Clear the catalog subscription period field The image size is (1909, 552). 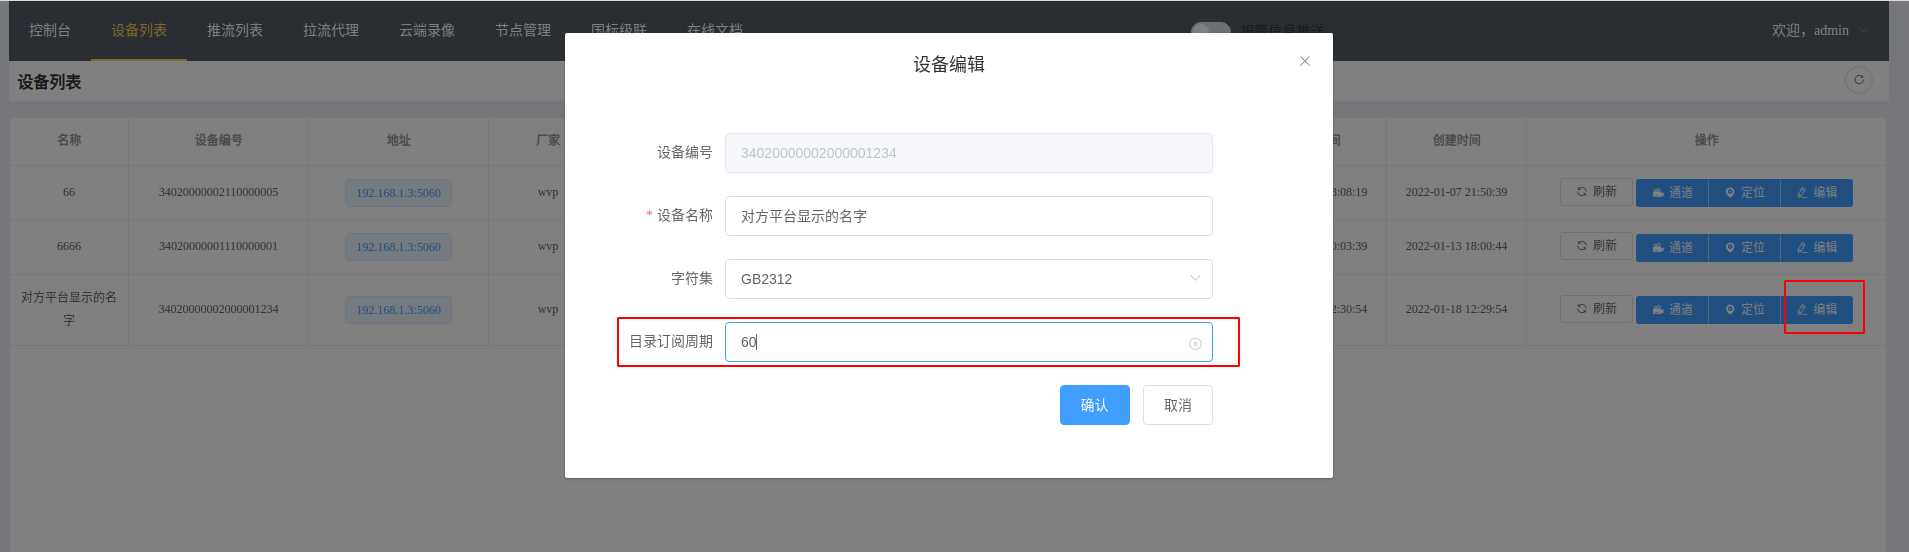pyautogui.click(x=1194, y=343)
